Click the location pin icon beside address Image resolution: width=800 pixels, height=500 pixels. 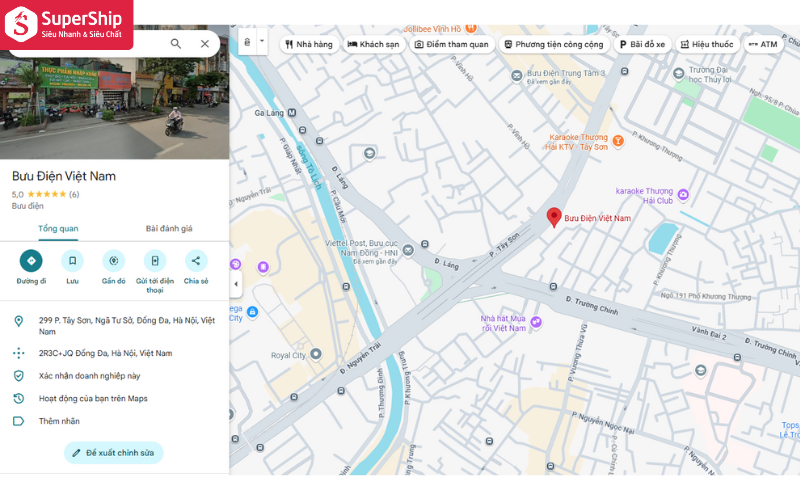pos(18,321)
